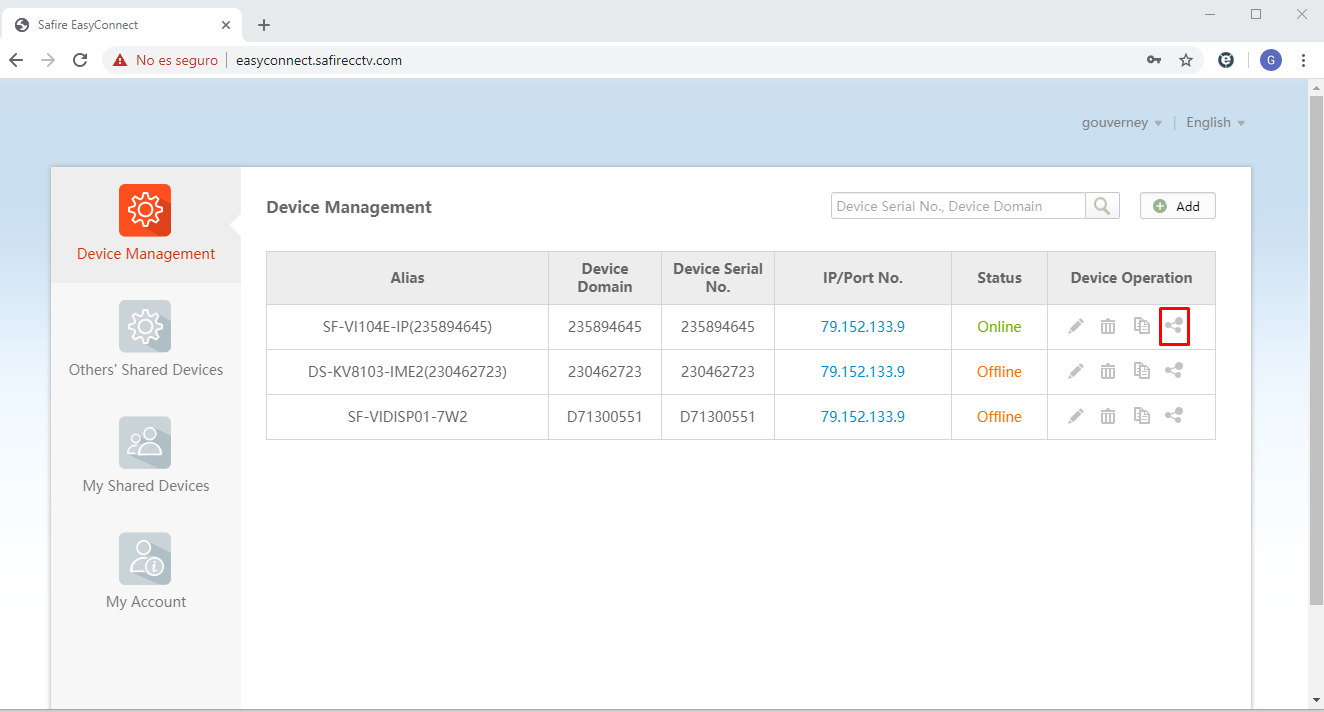Open the gouverney account dropdown

(1121, 122)
